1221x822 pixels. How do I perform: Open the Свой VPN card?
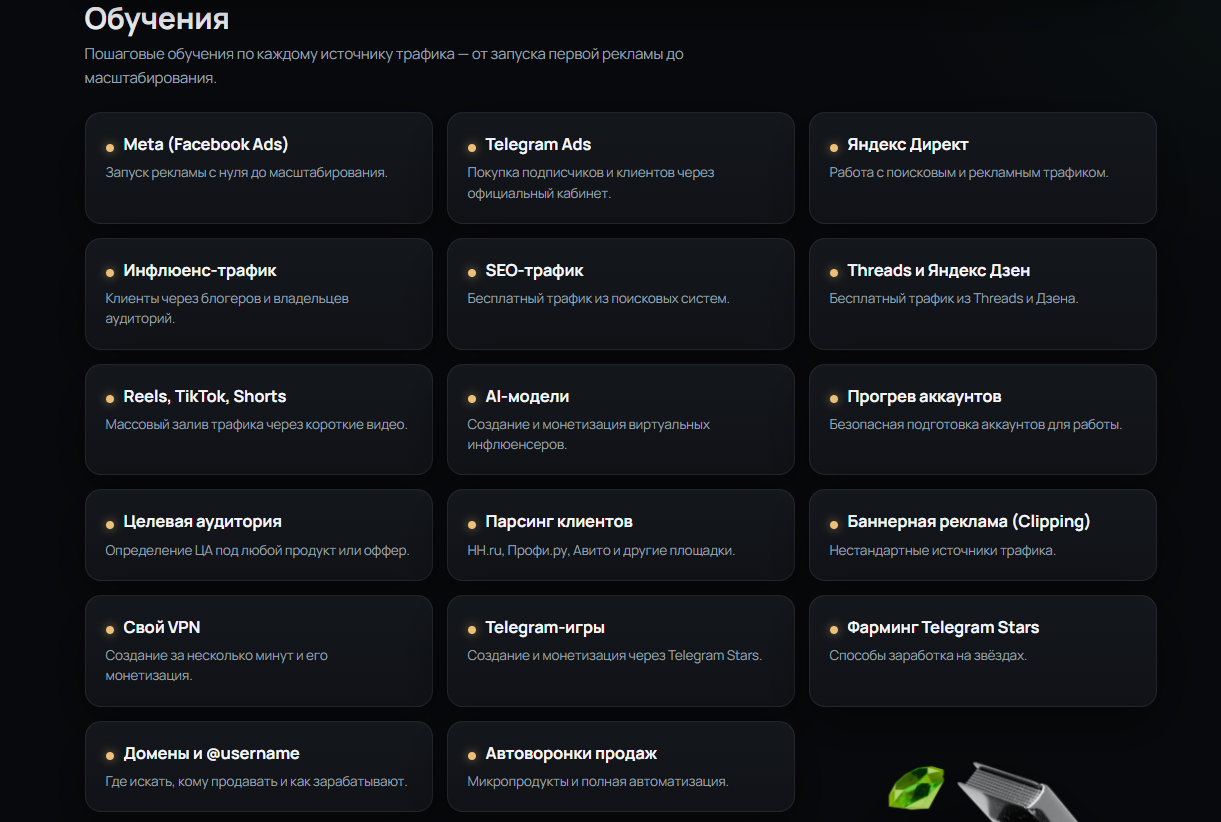[x=259, y=651]
